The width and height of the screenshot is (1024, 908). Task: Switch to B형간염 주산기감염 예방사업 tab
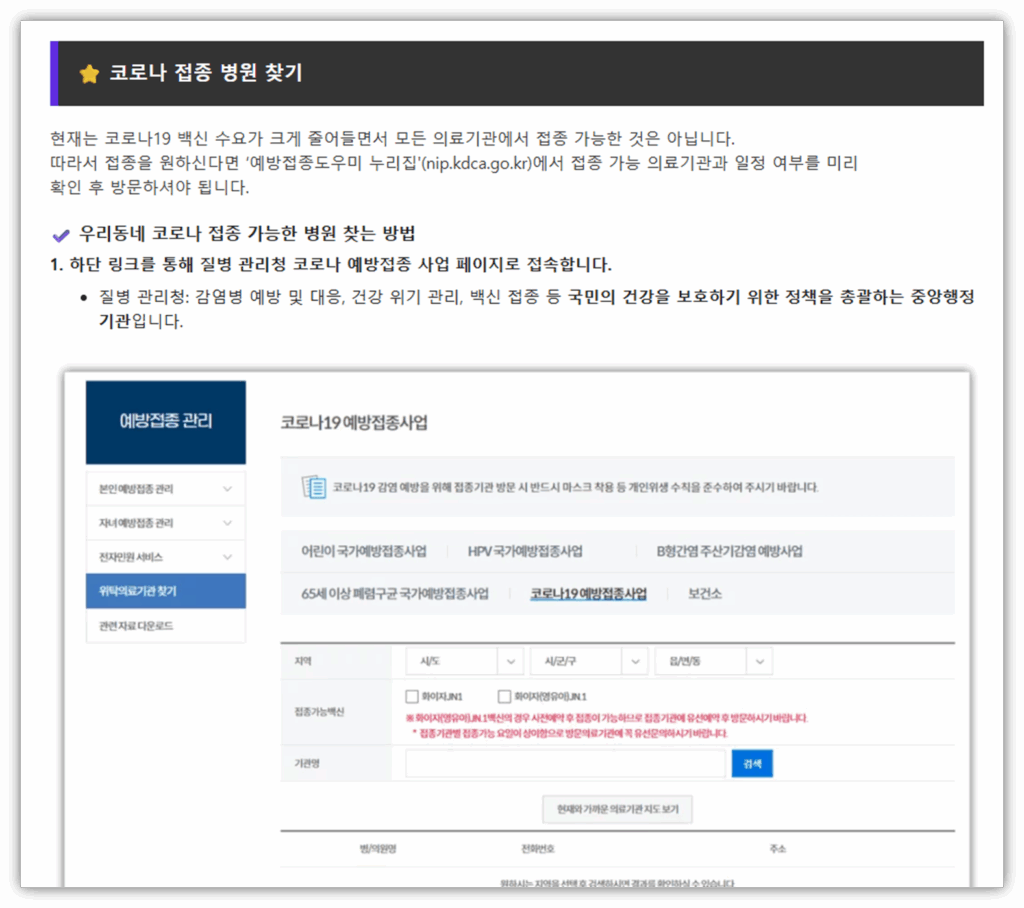[729, 551]
